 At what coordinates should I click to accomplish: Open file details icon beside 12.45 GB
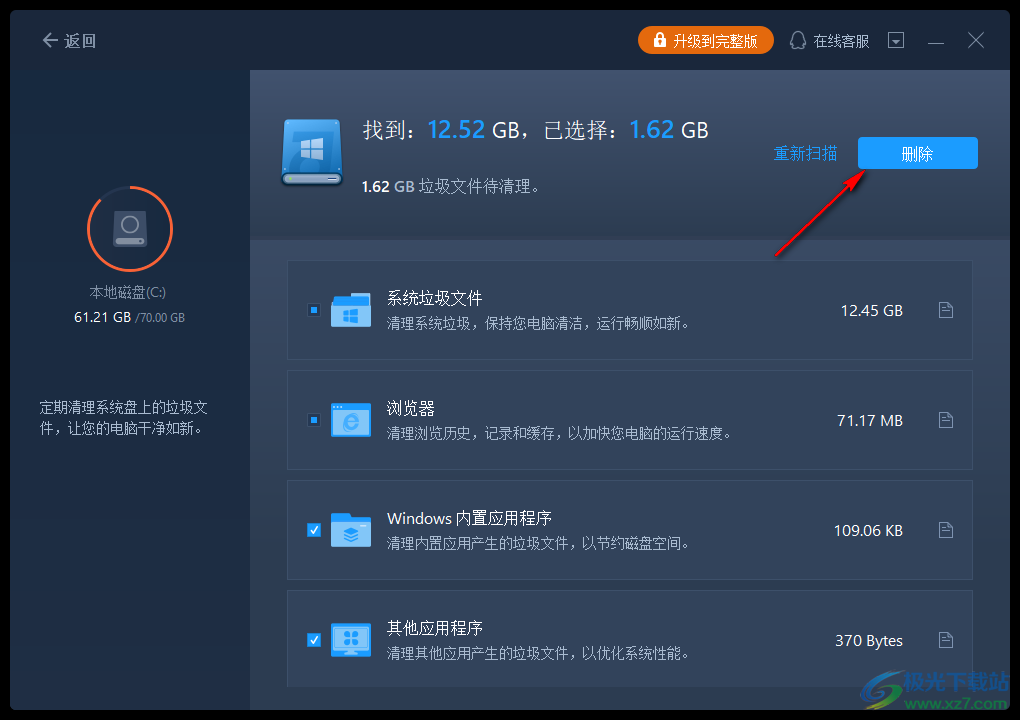pos(945,310)
